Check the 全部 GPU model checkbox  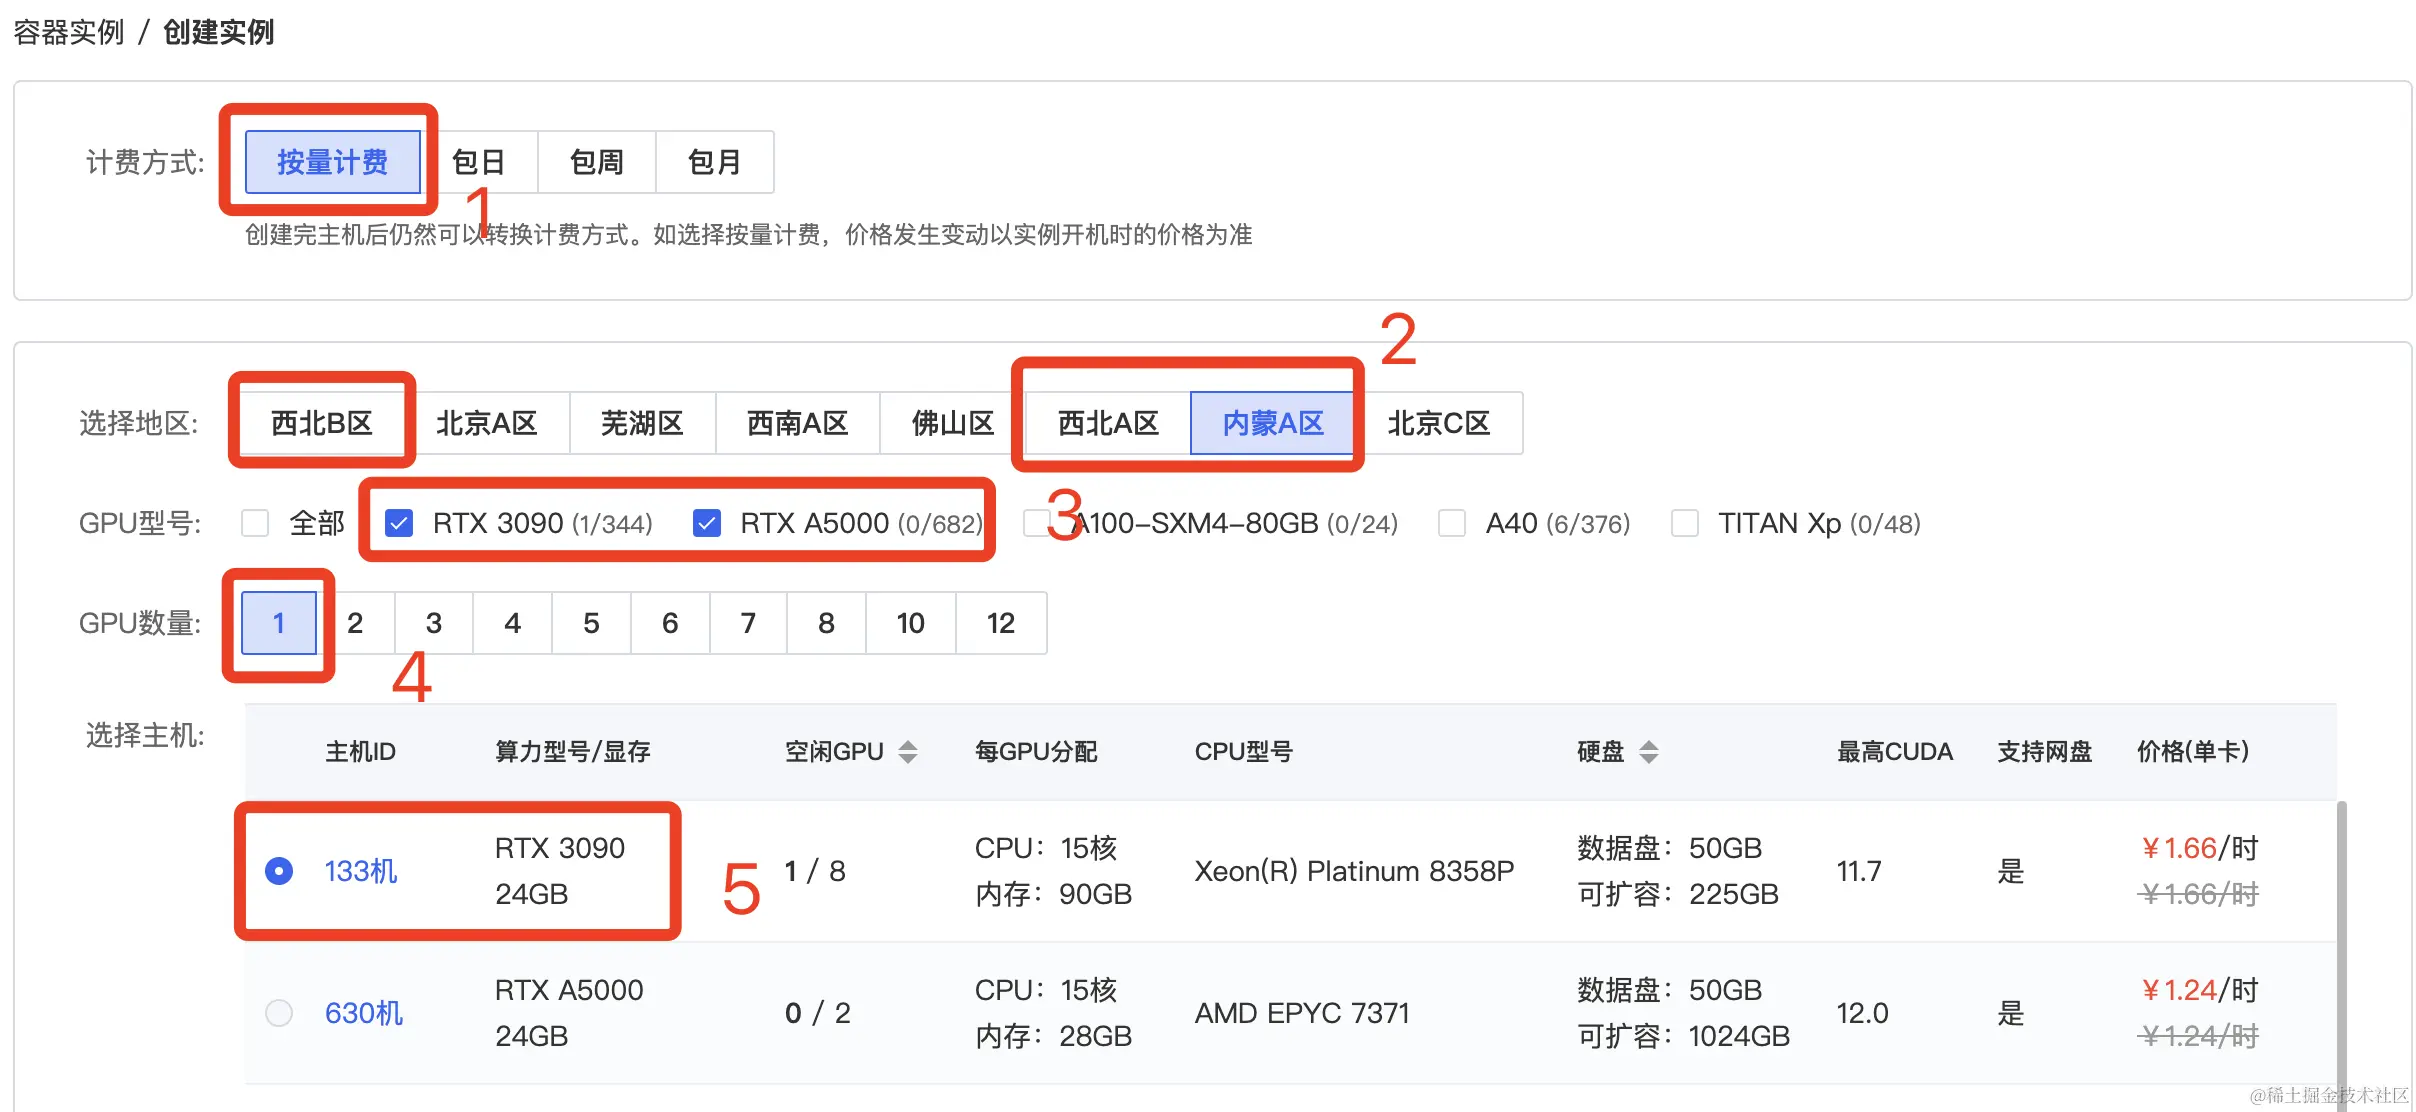pyautogui.click(x=256, y=523)
